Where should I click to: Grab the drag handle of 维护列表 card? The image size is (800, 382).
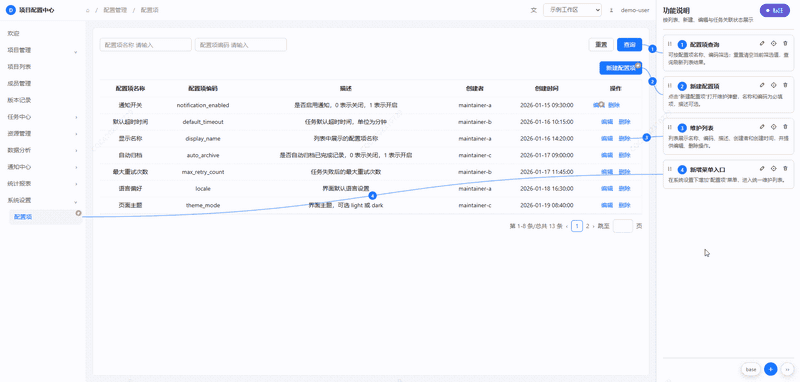click(x=670, y=128)
